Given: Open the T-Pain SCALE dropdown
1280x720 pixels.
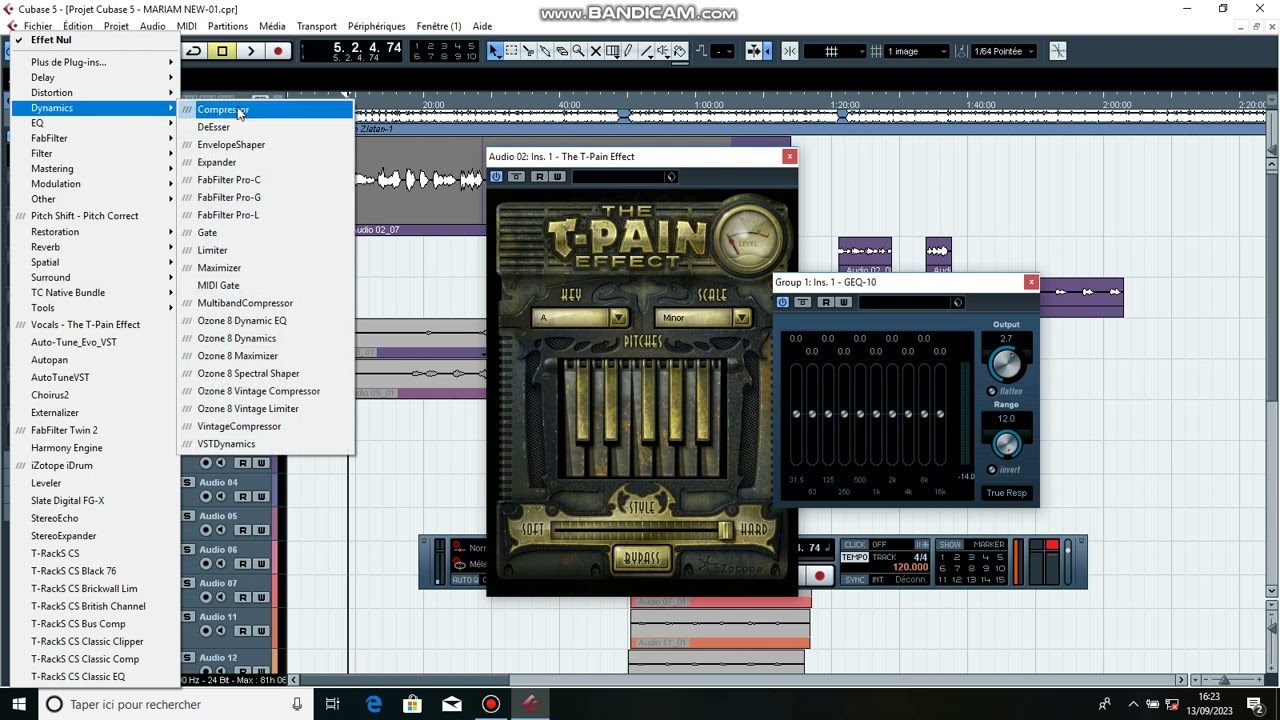Looking at the screenshot, I should [741, 318].
